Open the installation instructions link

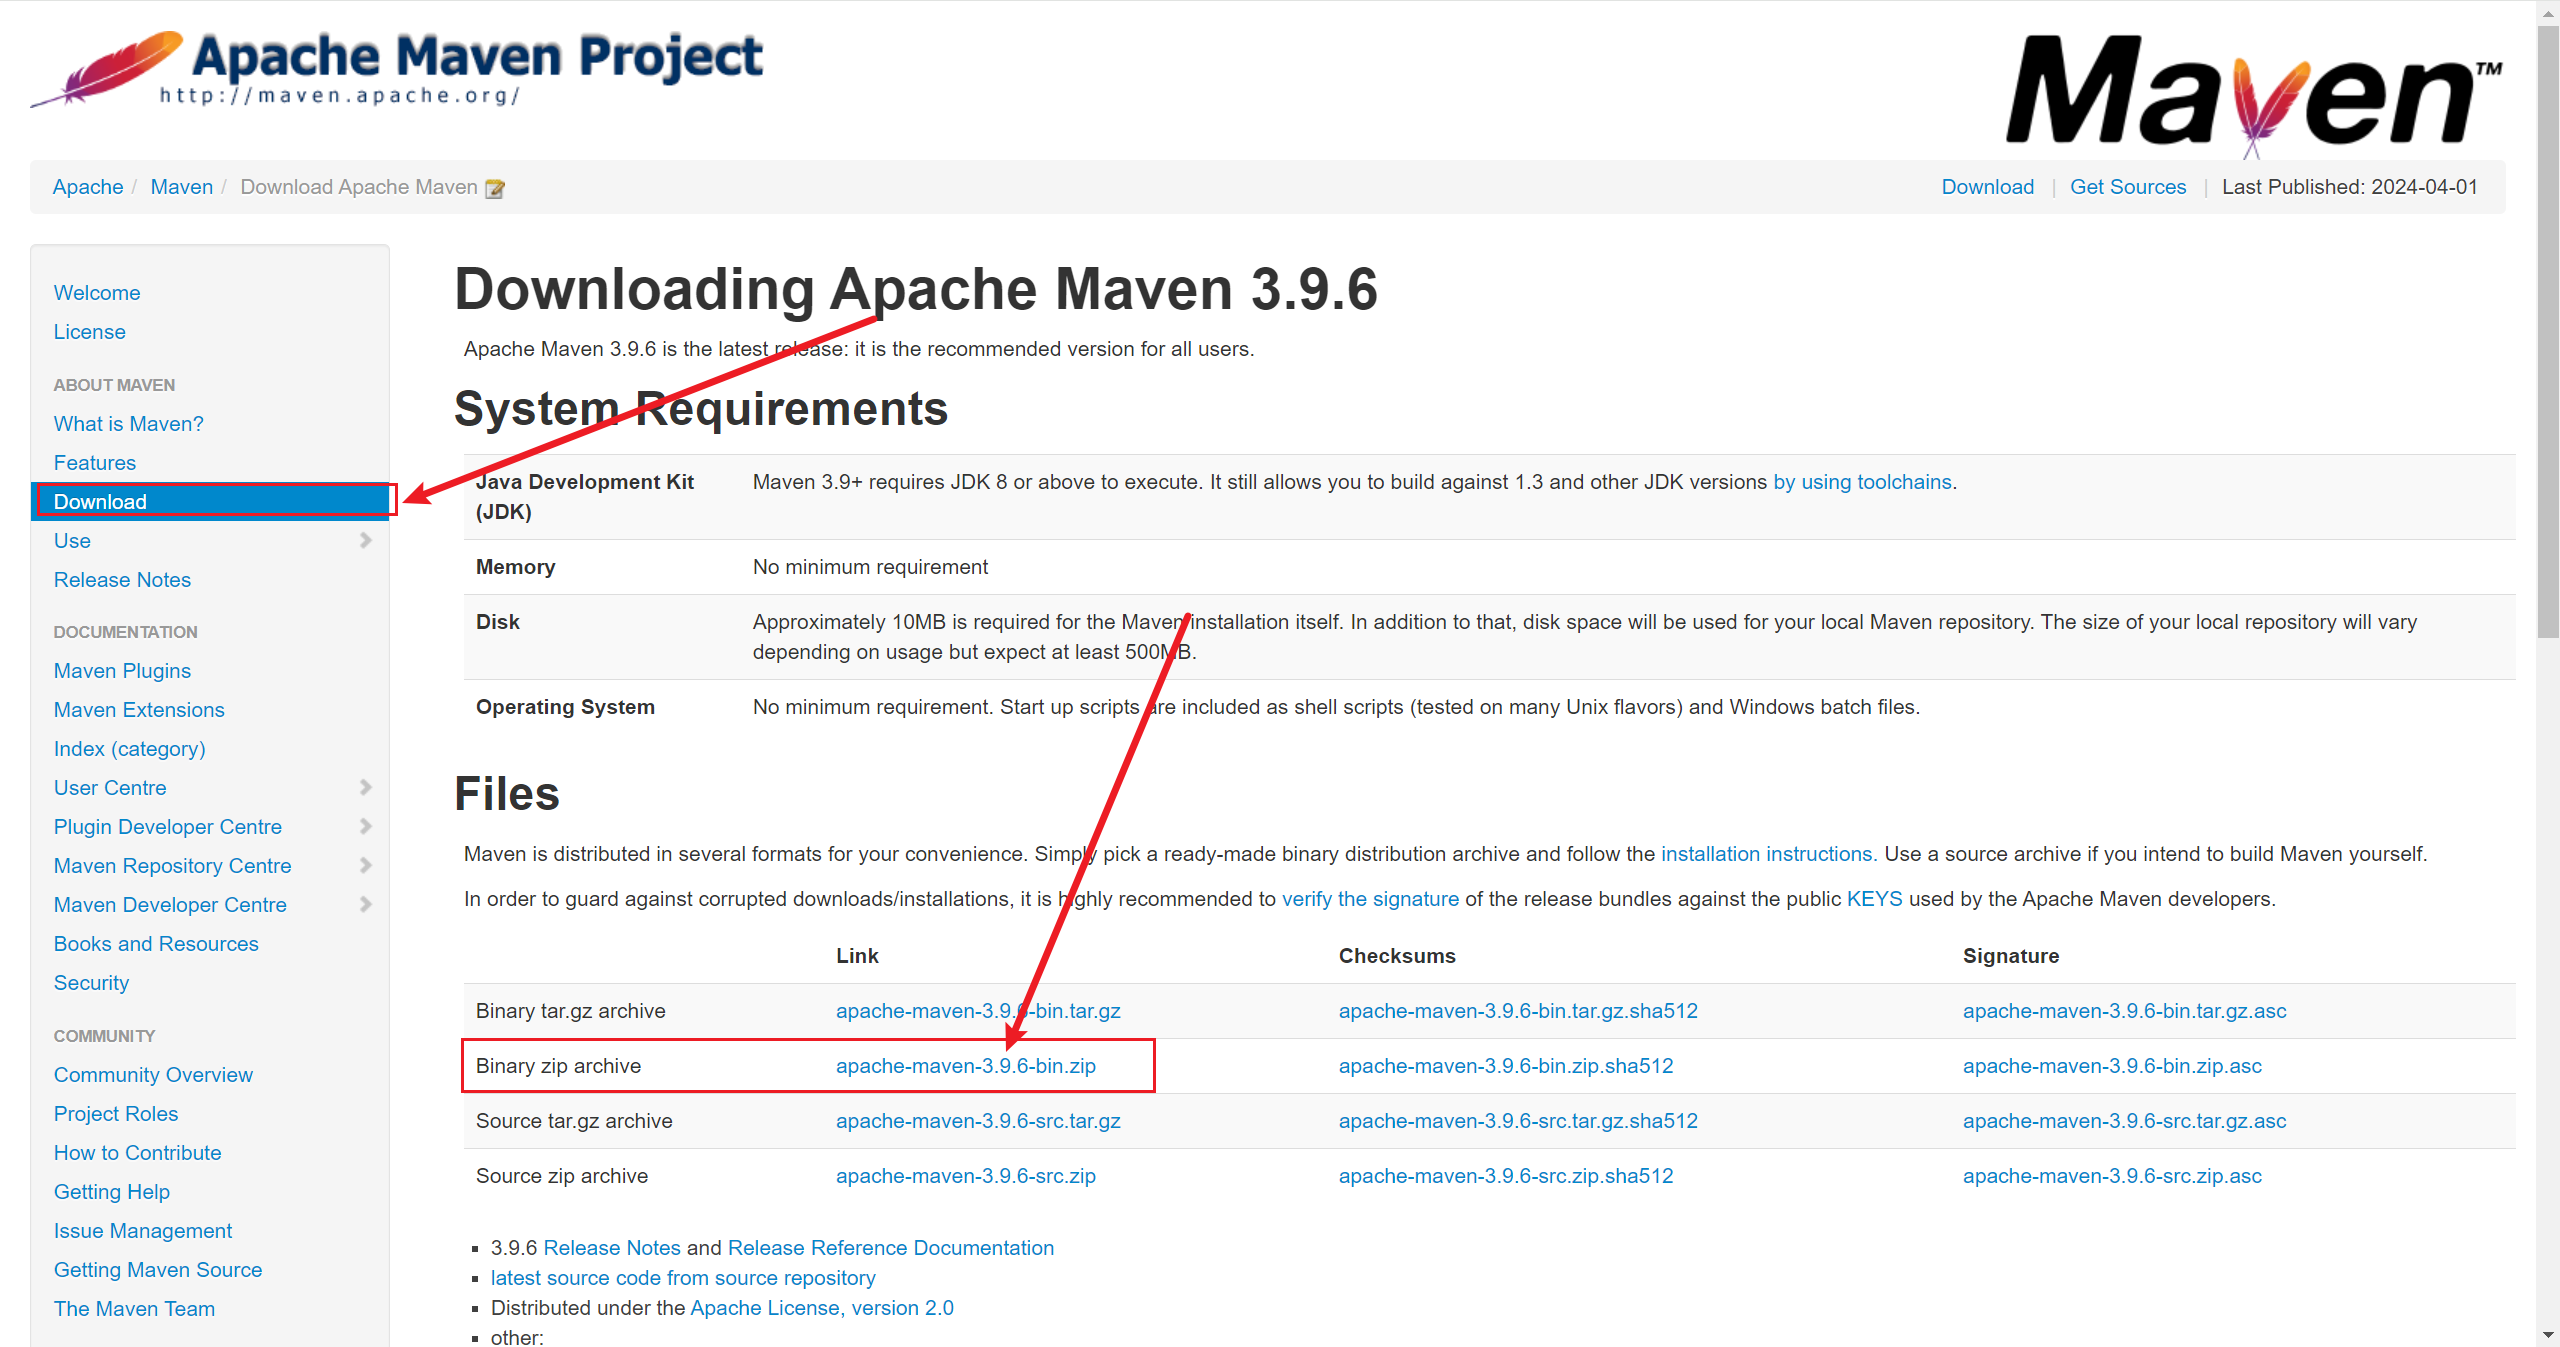coord(1766,854)
